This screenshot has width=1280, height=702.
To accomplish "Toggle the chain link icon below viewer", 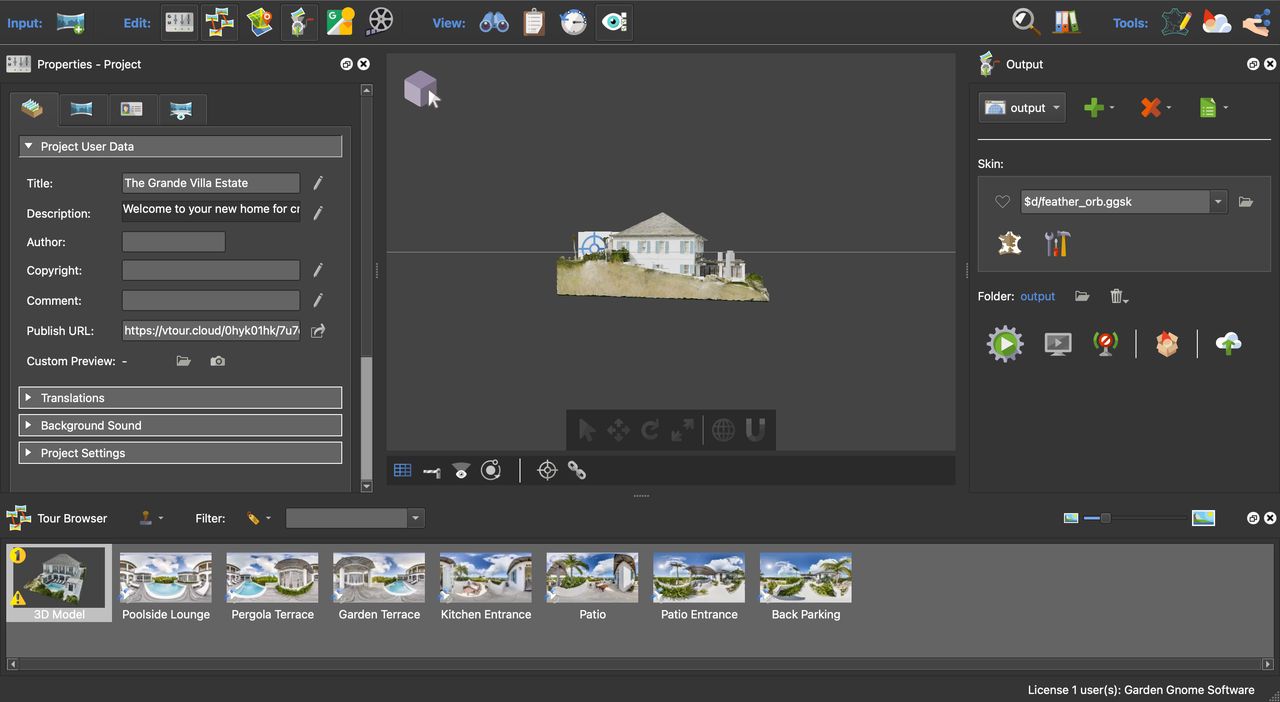I will click(577, 470).
